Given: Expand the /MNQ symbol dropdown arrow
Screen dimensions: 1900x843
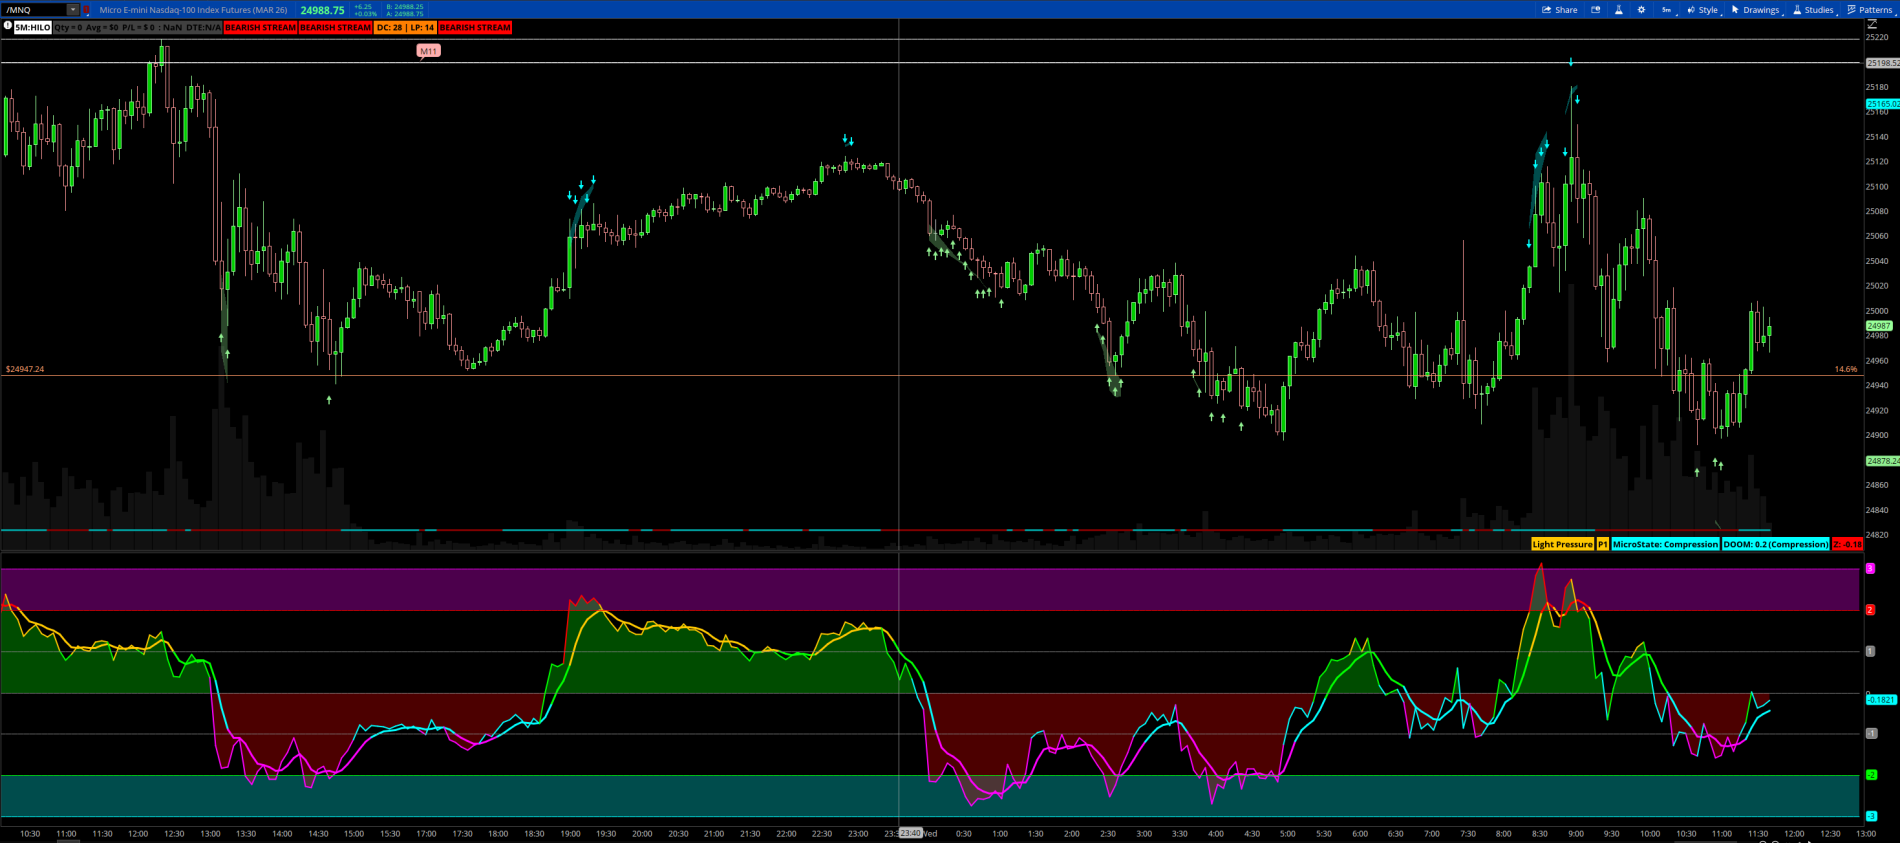Looking at the screenshot, I should point(72,10).
